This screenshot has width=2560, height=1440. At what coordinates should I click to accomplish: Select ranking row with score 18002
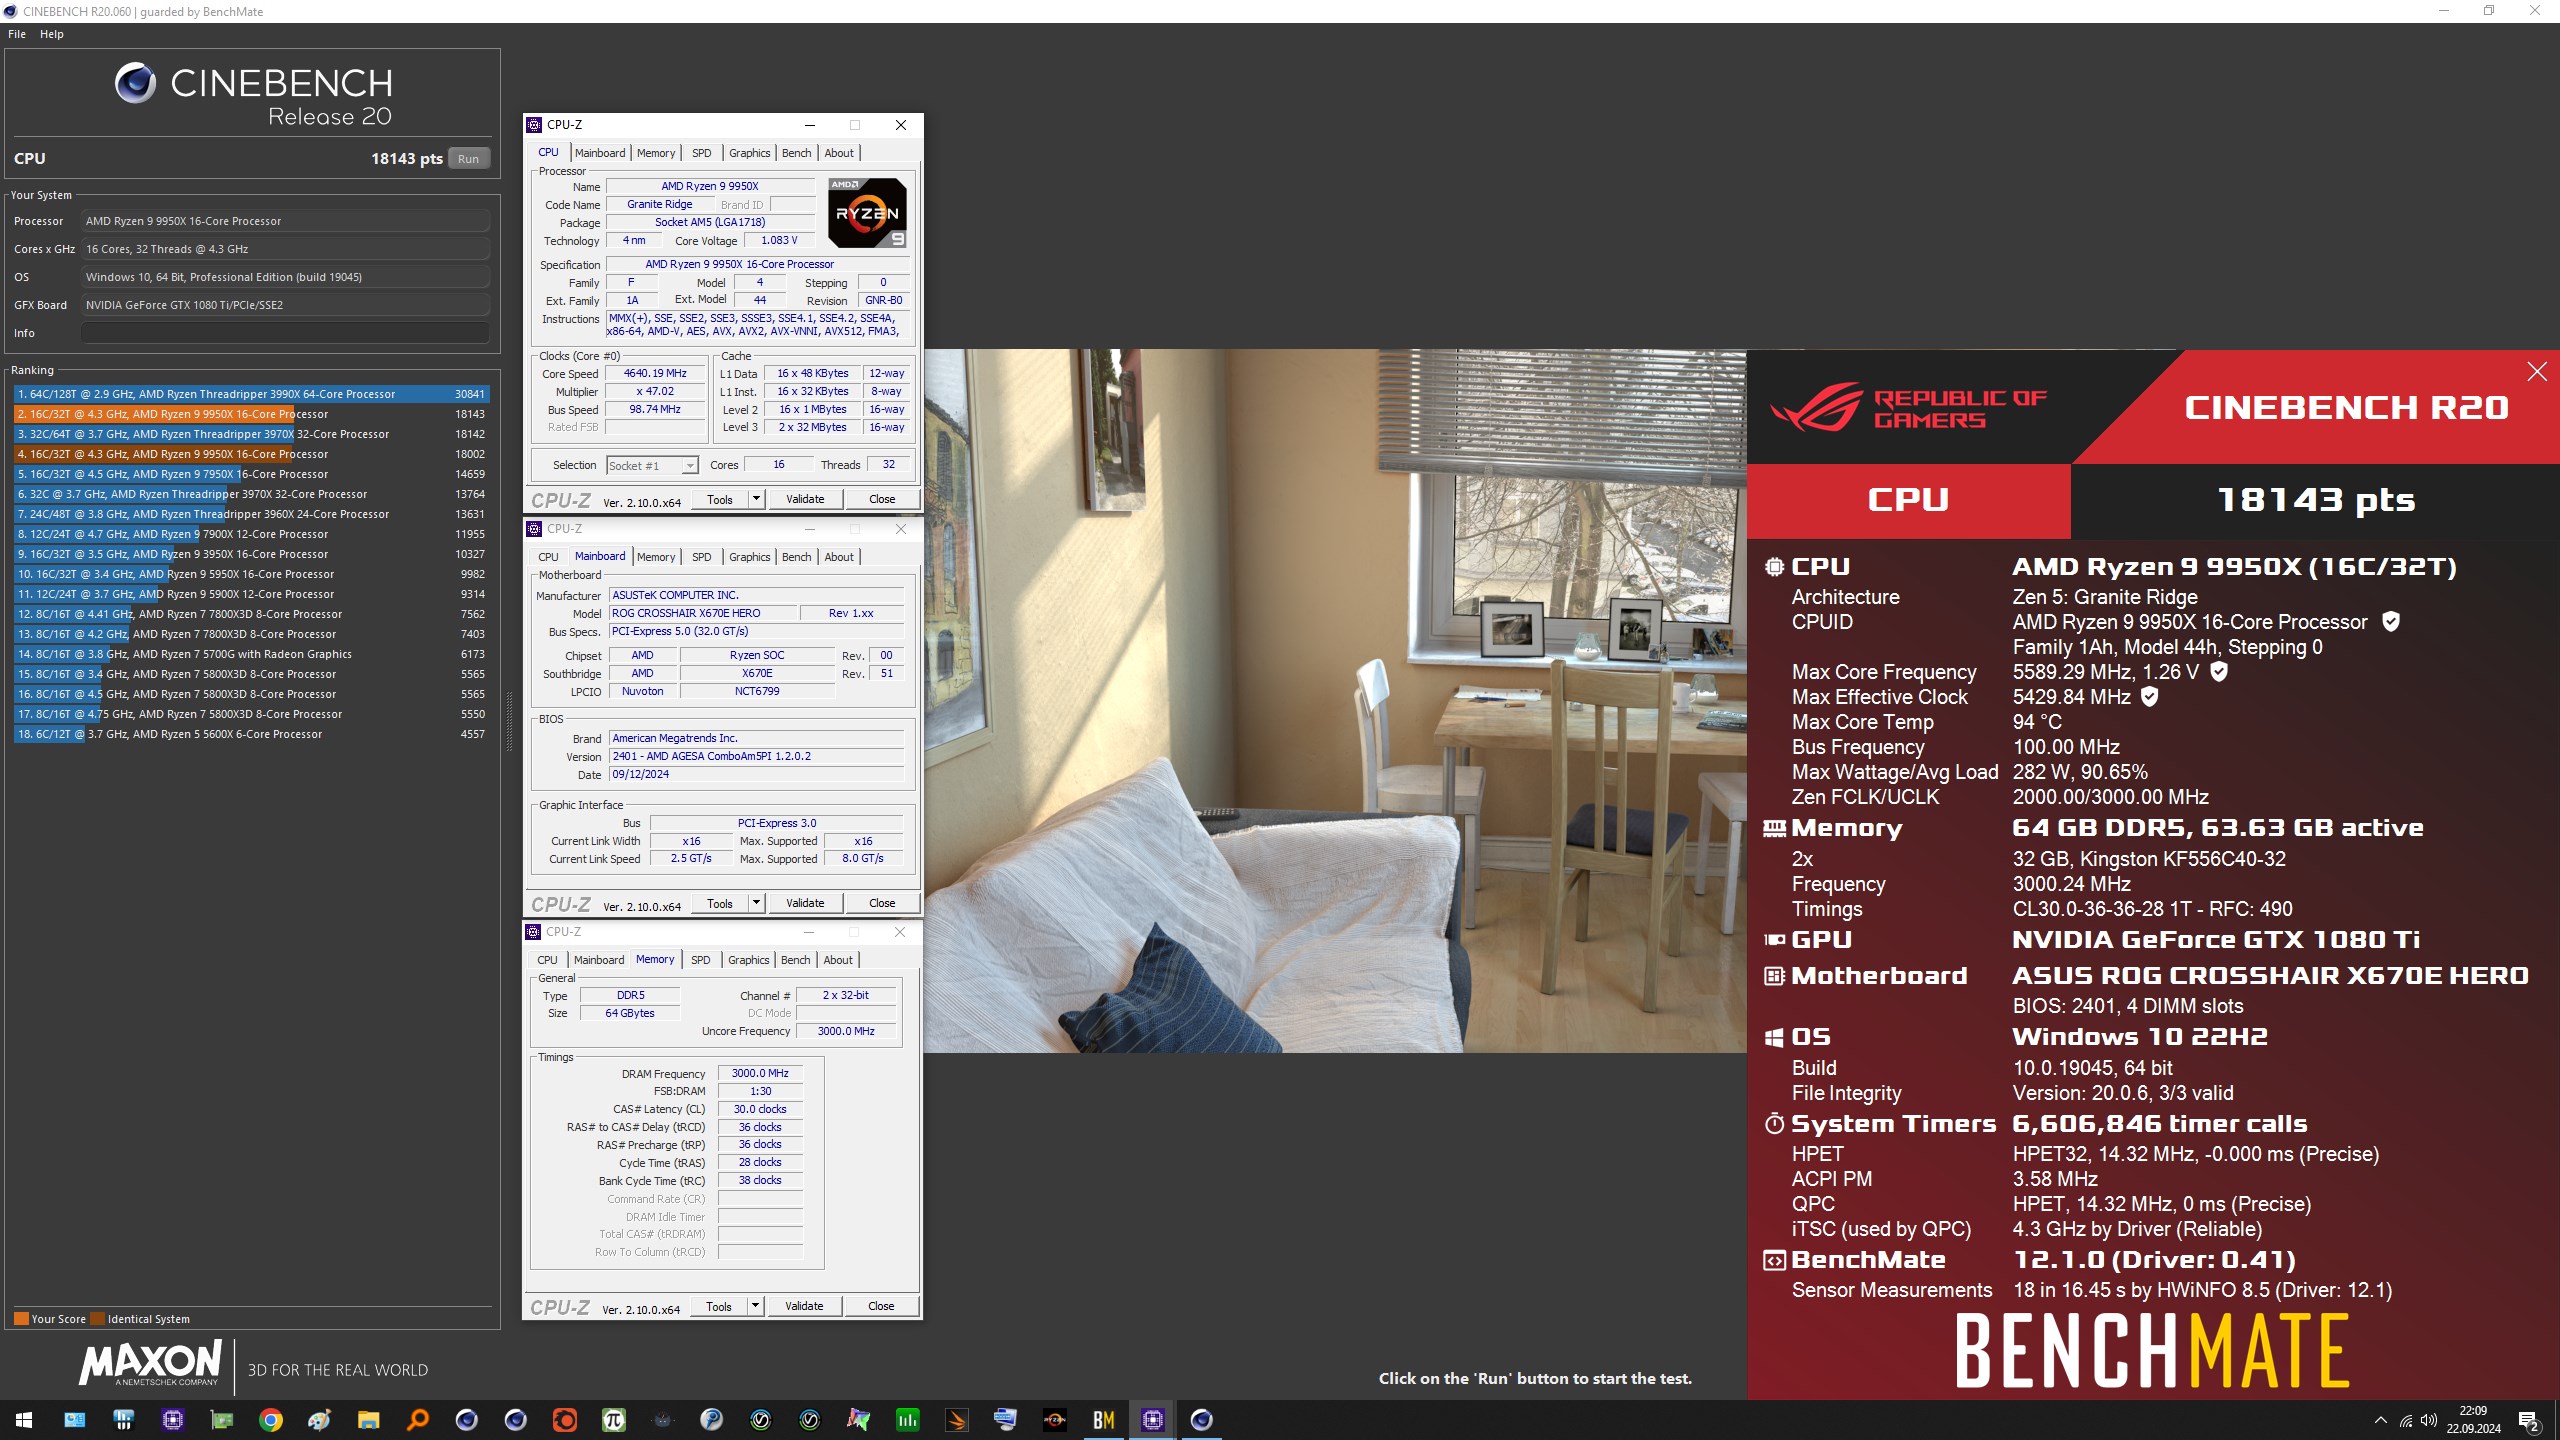(x=250, y=454)
